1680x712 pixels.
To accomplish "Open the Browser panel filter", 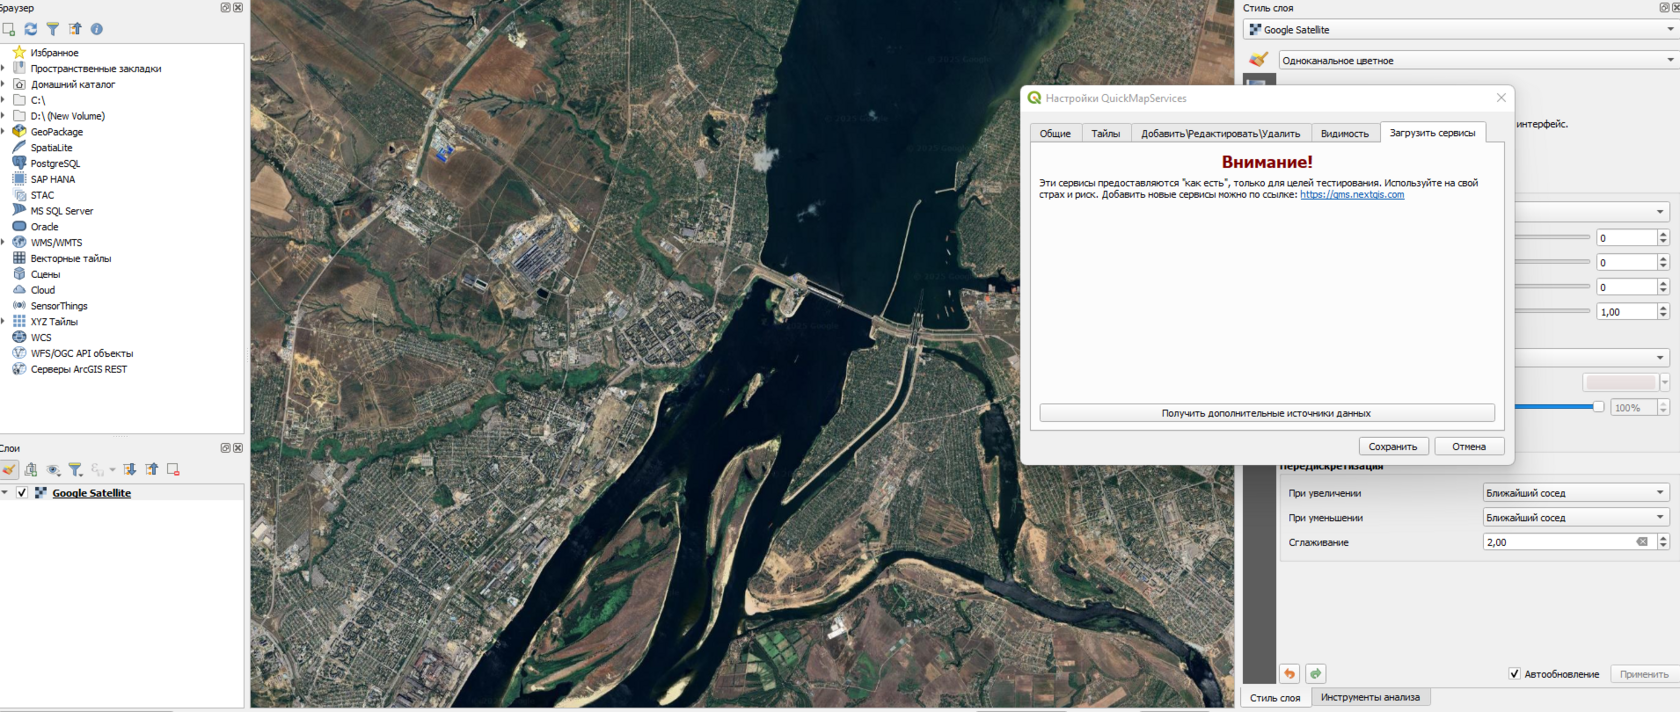I will click(53, 29).
